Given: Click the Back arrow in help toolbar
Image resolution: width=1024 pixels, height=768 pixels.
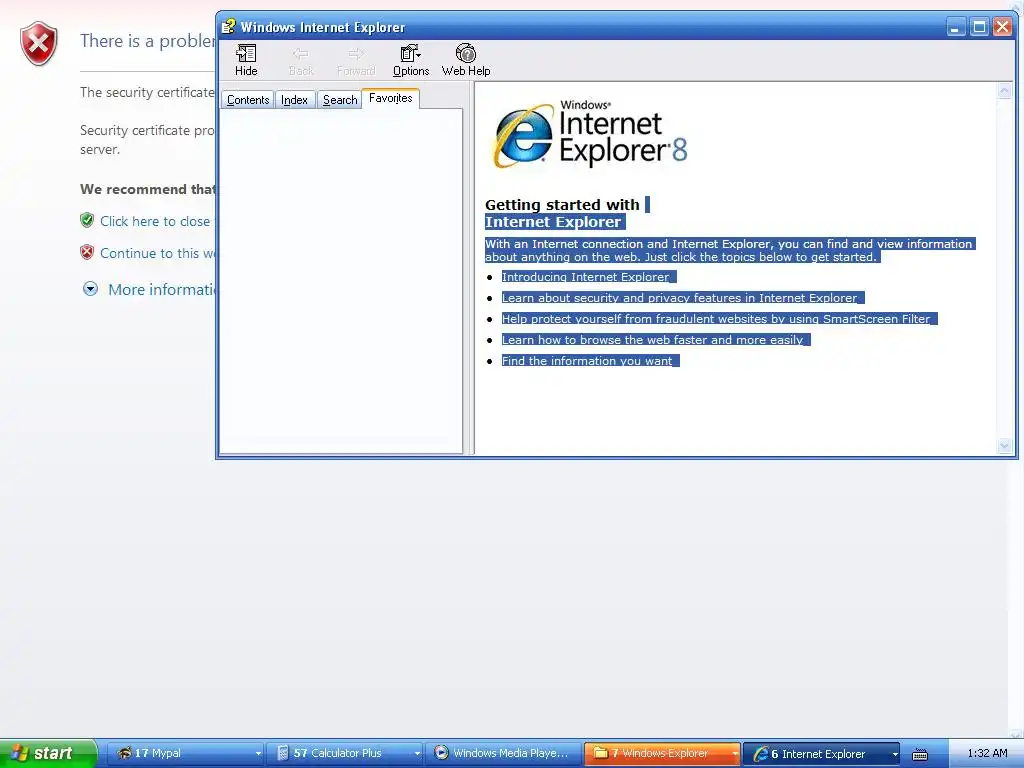Looking at the screenshot, I should 301,60.
